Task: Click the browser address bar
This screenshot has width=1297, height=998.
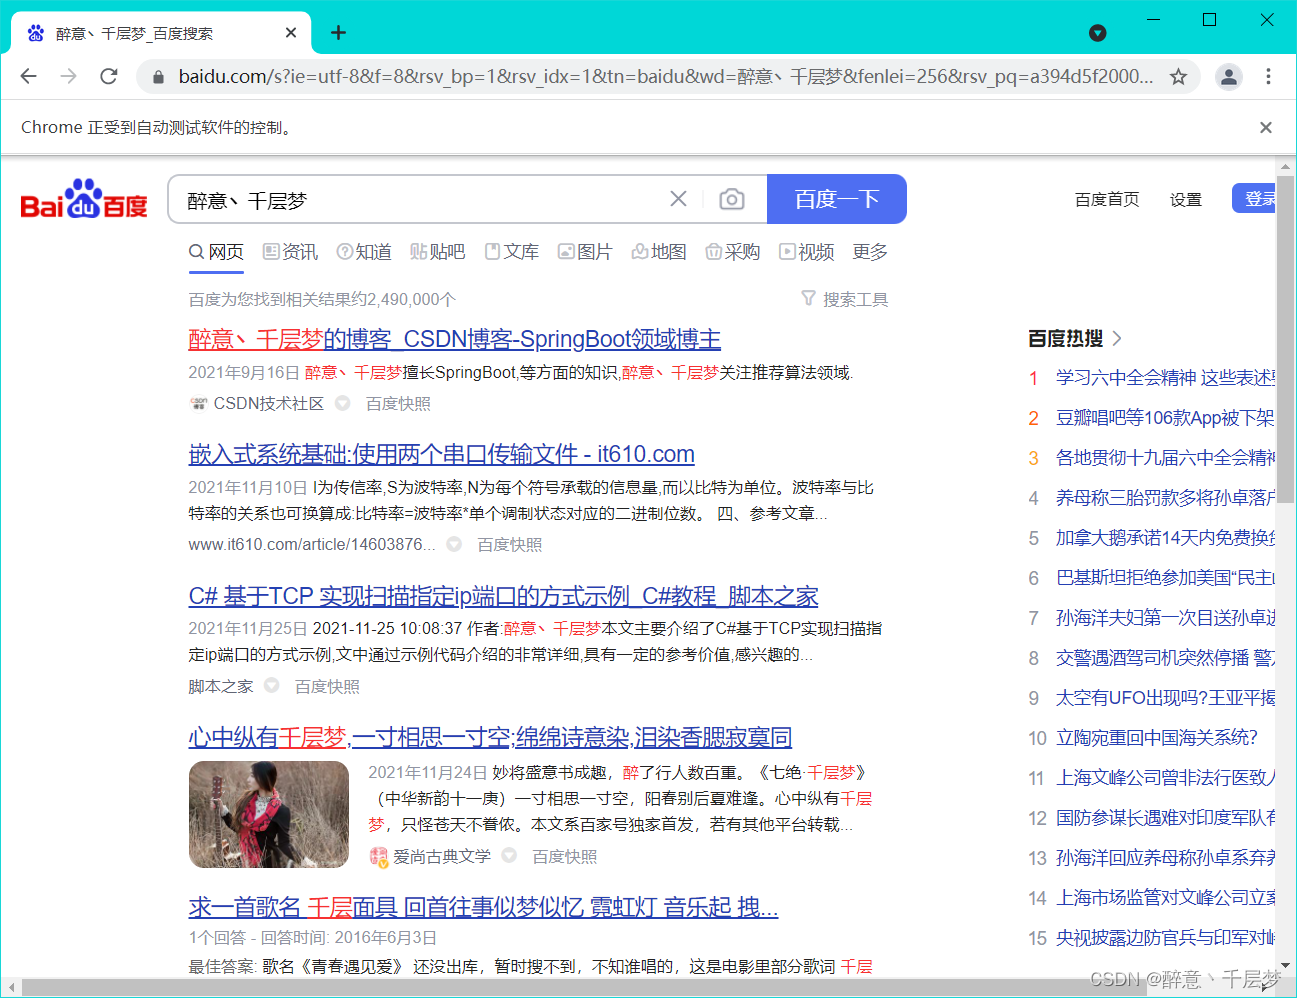Action: click(x=665, y=76)
